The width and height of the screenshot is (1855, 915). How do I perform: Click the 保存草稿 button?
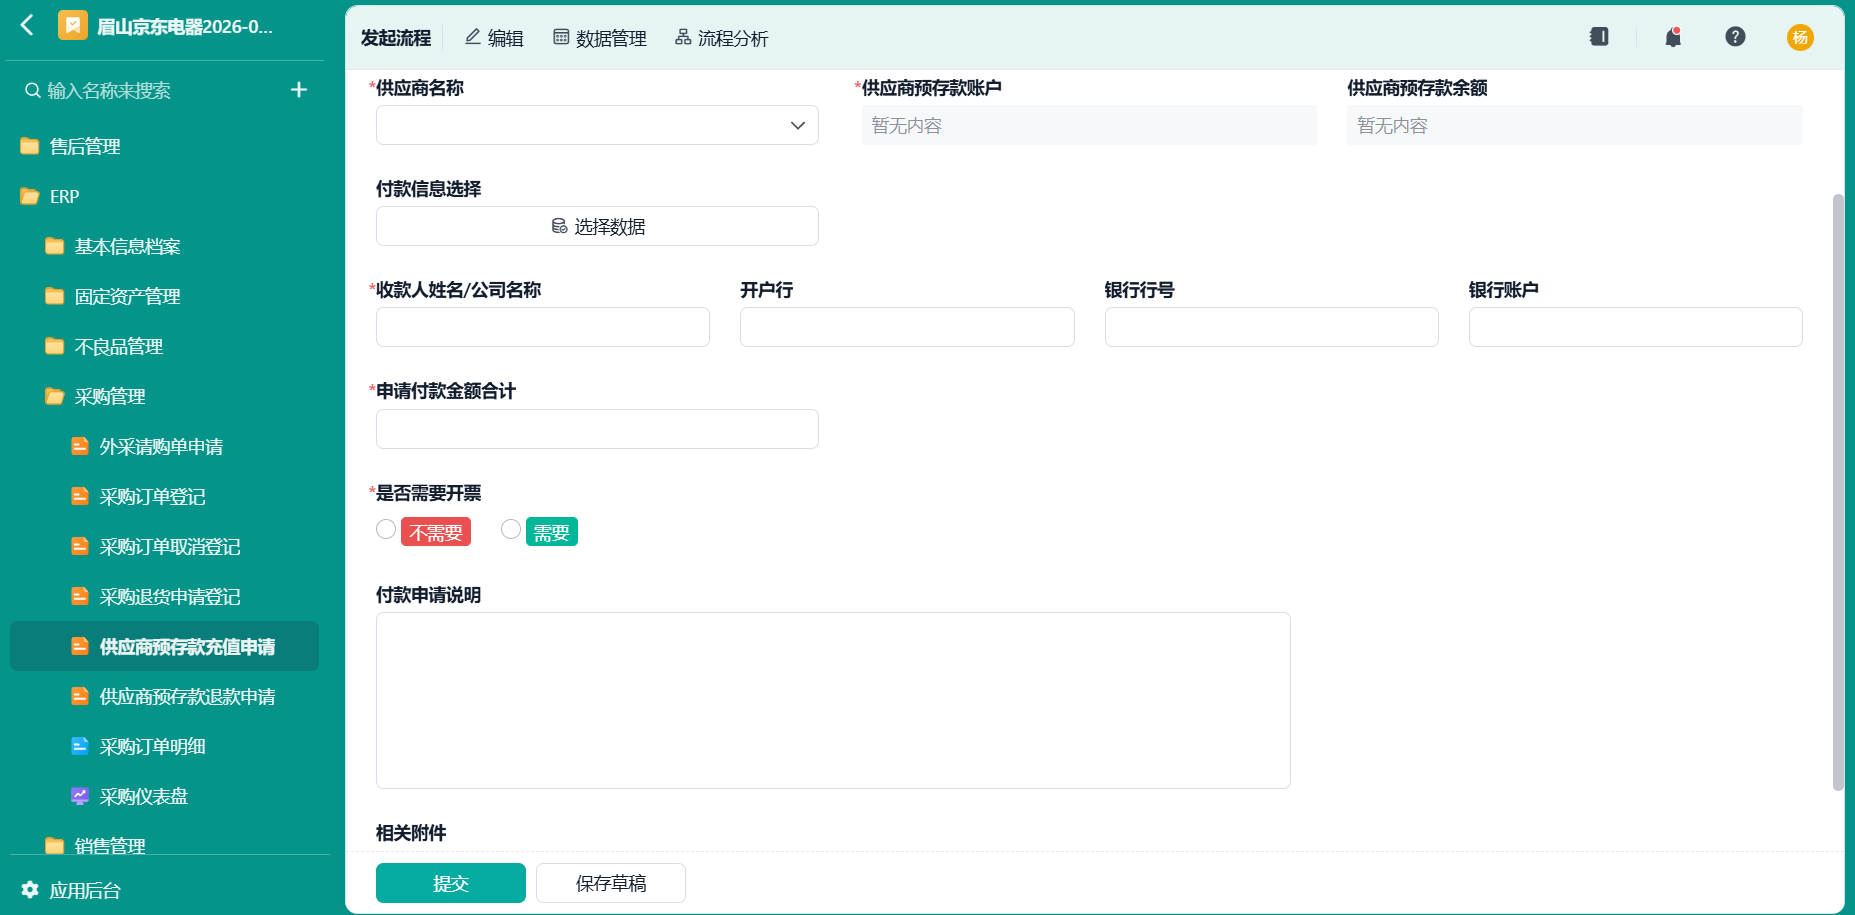point(611,883)
